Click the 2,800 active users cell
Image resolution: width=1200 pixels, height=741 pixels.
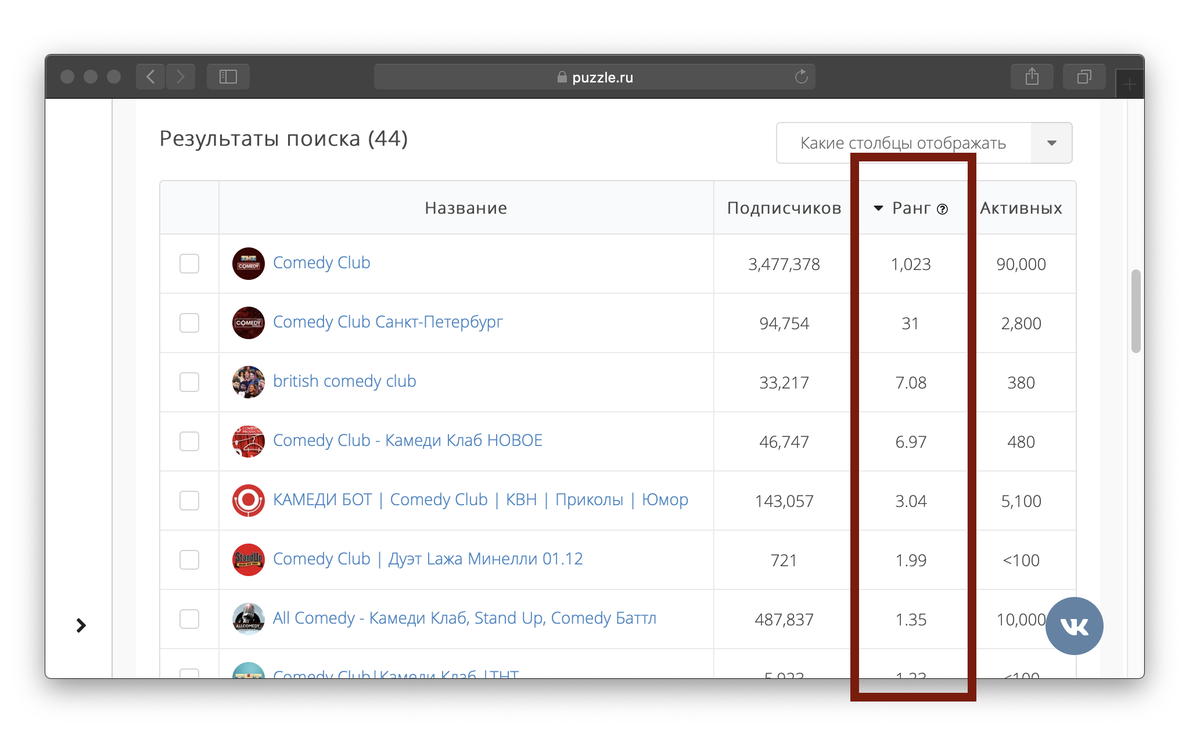(1021, 323)
